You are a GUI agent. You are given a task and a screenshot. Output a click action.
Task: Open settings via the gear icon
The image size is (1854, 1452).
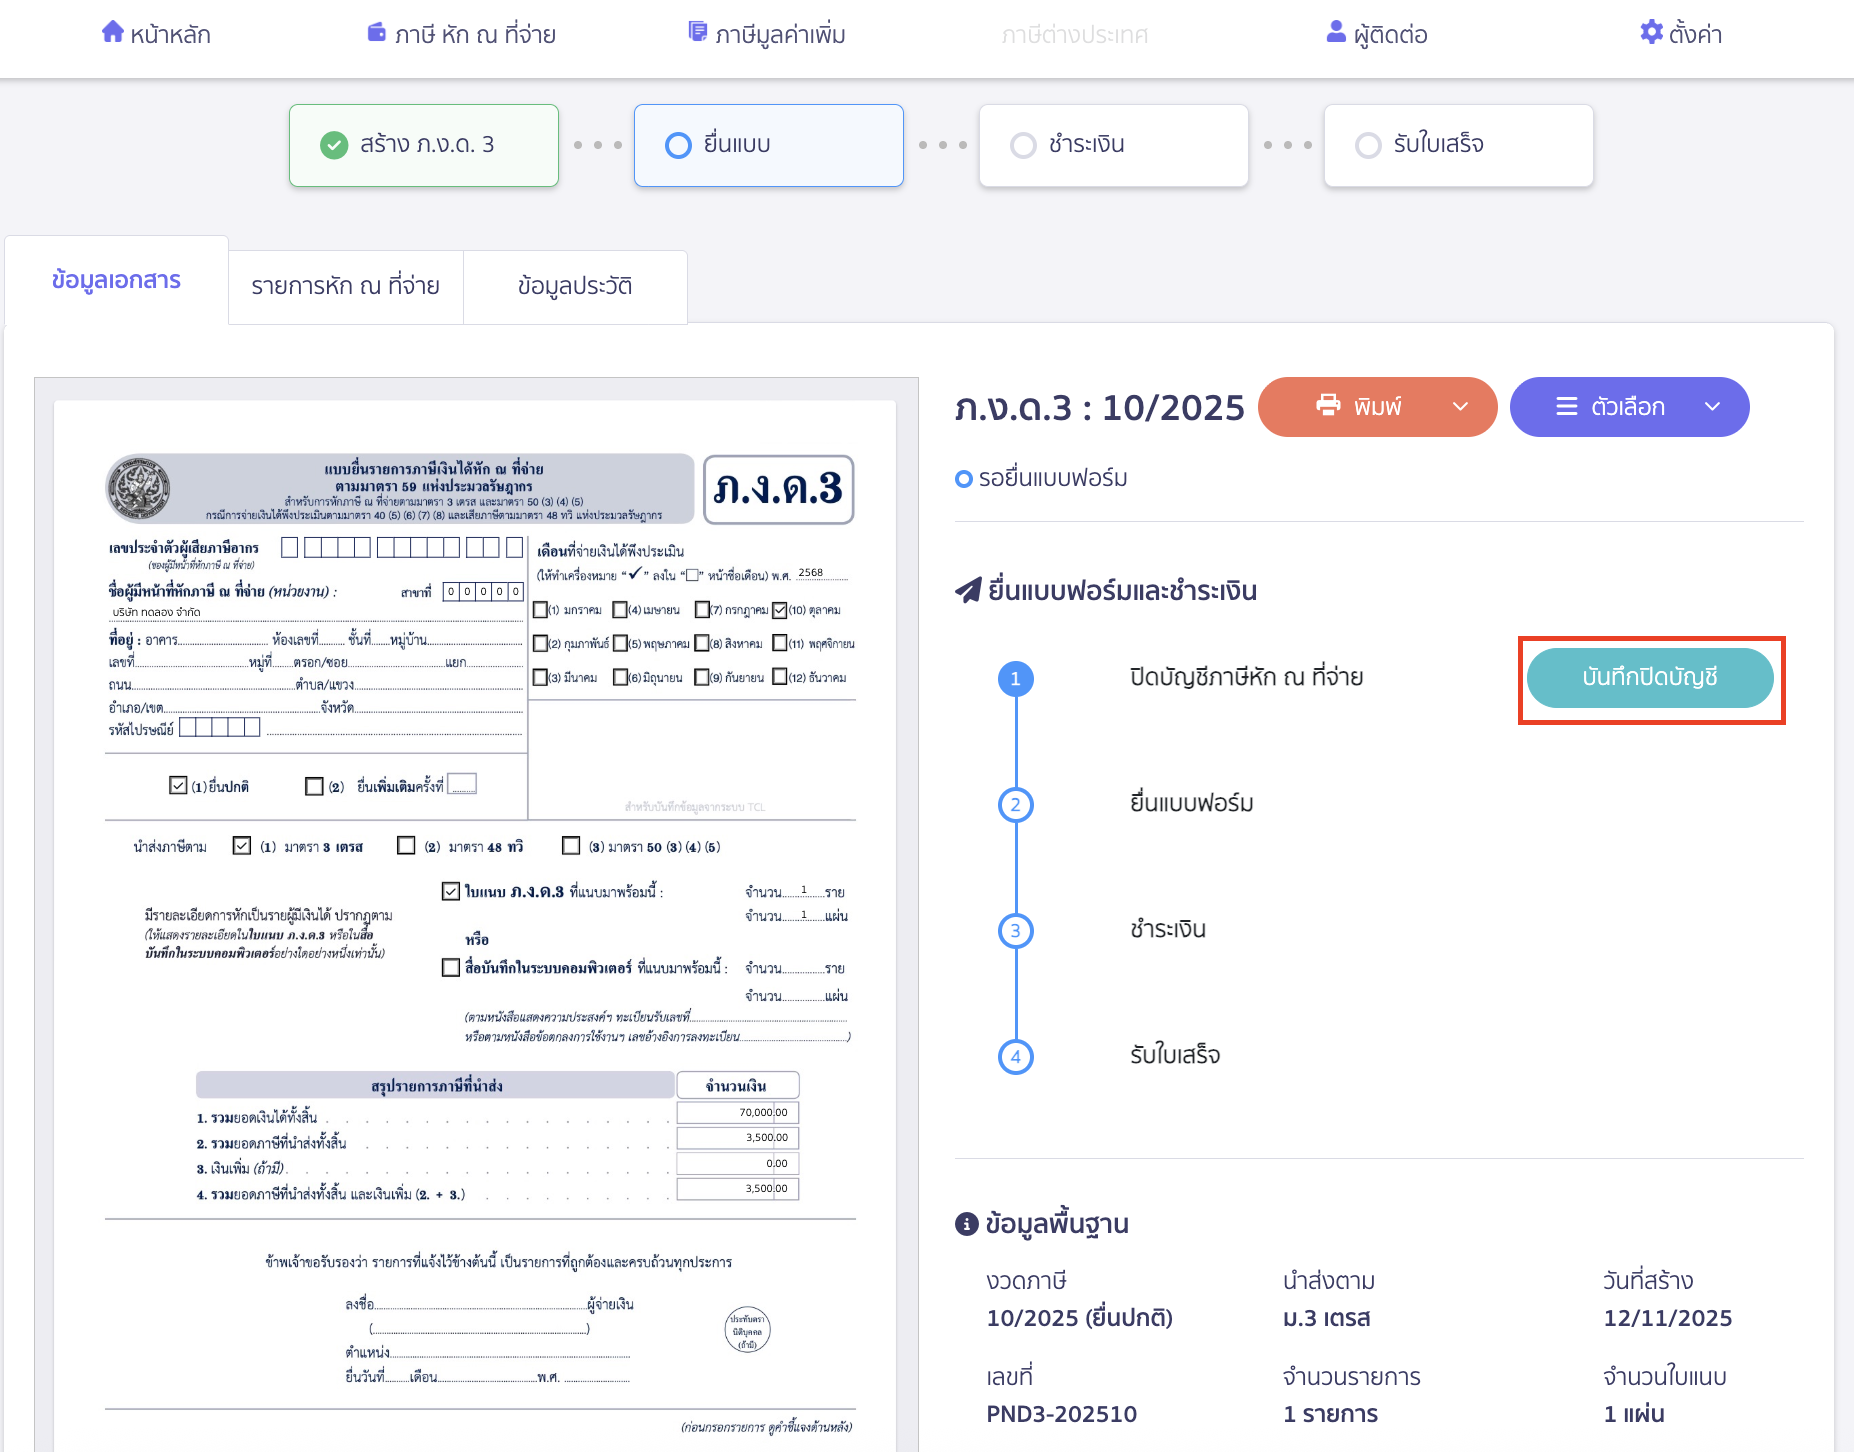click(1651, 32)
